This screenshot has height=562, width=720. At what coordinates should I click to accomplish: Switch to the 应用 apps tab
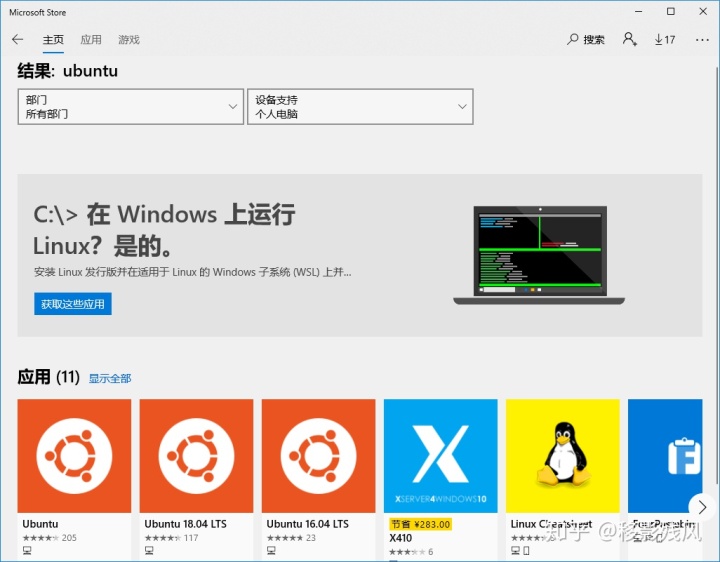pyautogui.click(x=91, y=40)
